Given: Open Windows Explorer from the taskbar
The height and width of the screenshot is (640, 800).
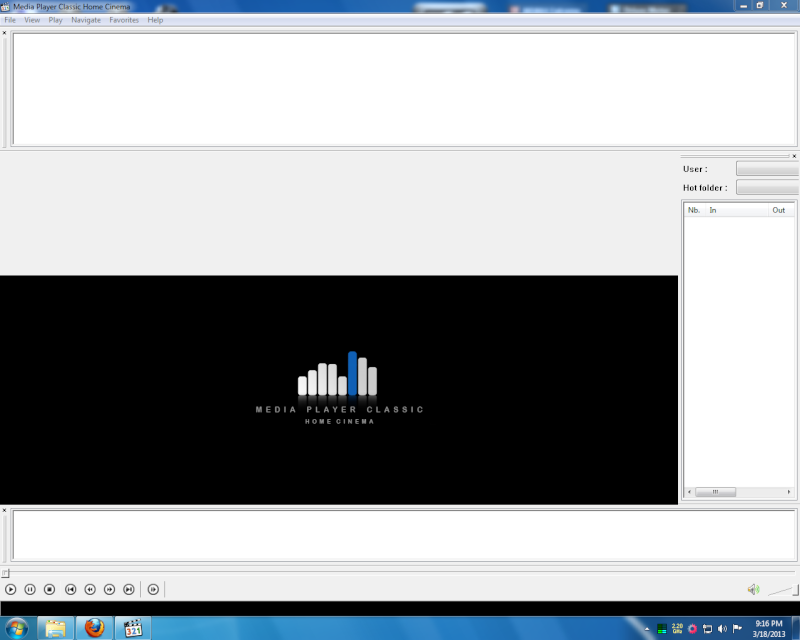Looking at the screenshot, I should point(55,628).
